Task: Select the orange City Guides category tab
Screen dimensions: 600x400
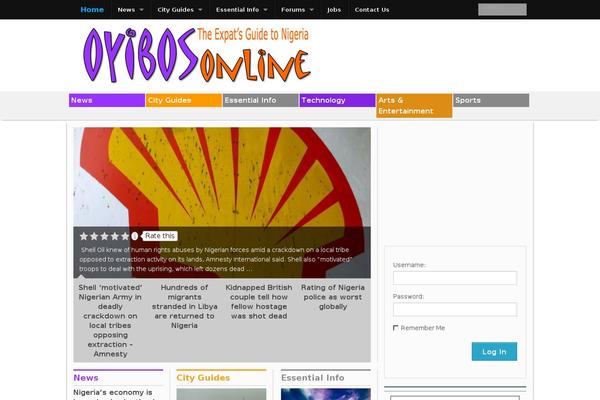Action: coord(184,100)
